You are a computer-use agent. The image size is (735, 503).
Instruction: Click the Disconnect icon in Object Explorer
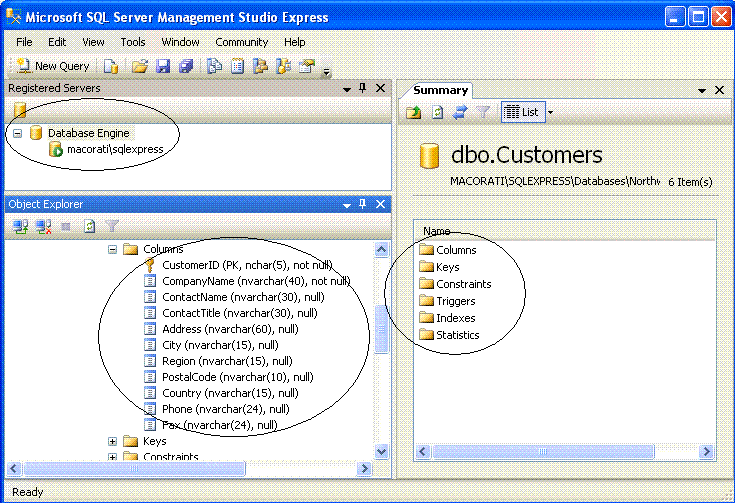[44, 227]
